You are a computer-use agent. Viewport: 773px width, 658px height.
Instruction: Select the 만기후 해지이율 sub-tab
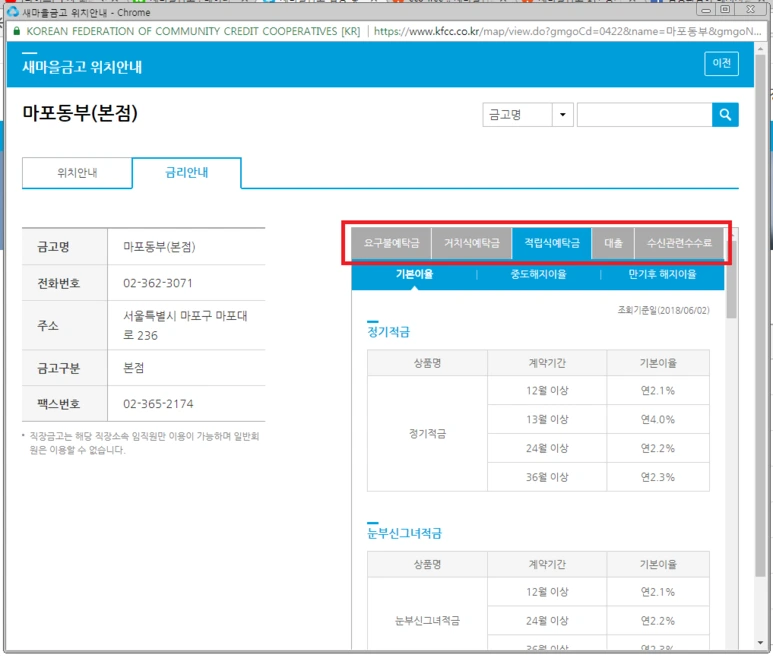coord(662,274)
